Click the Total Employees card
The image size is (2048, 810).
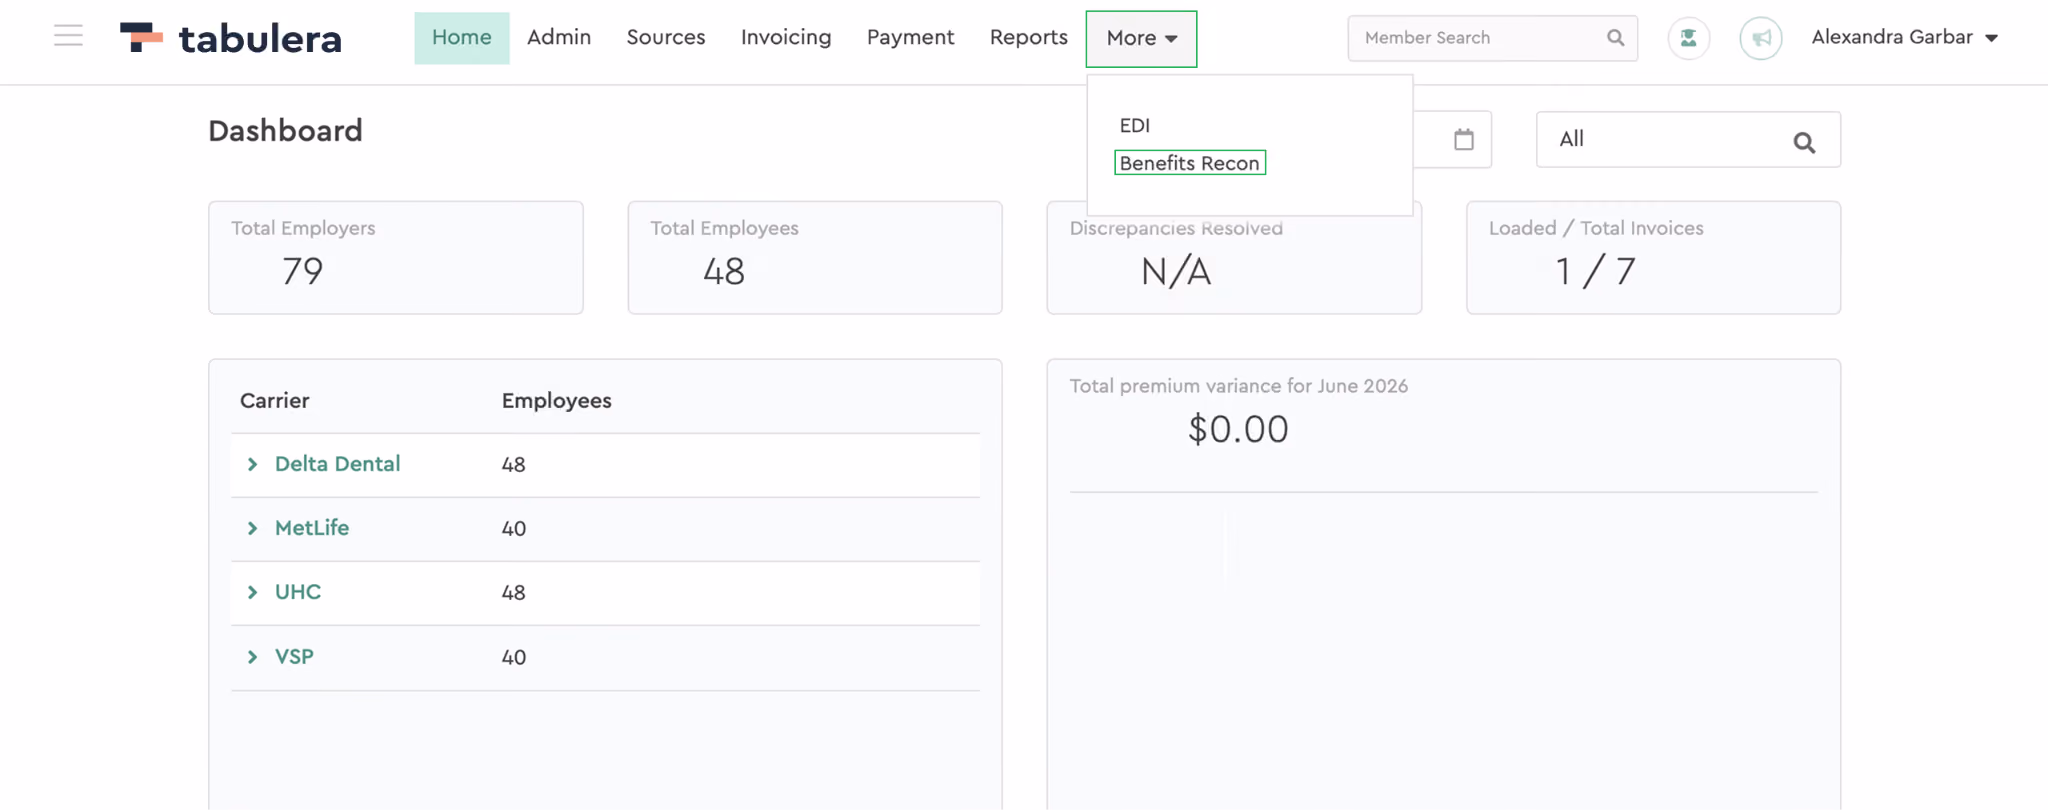click(815, 258)
